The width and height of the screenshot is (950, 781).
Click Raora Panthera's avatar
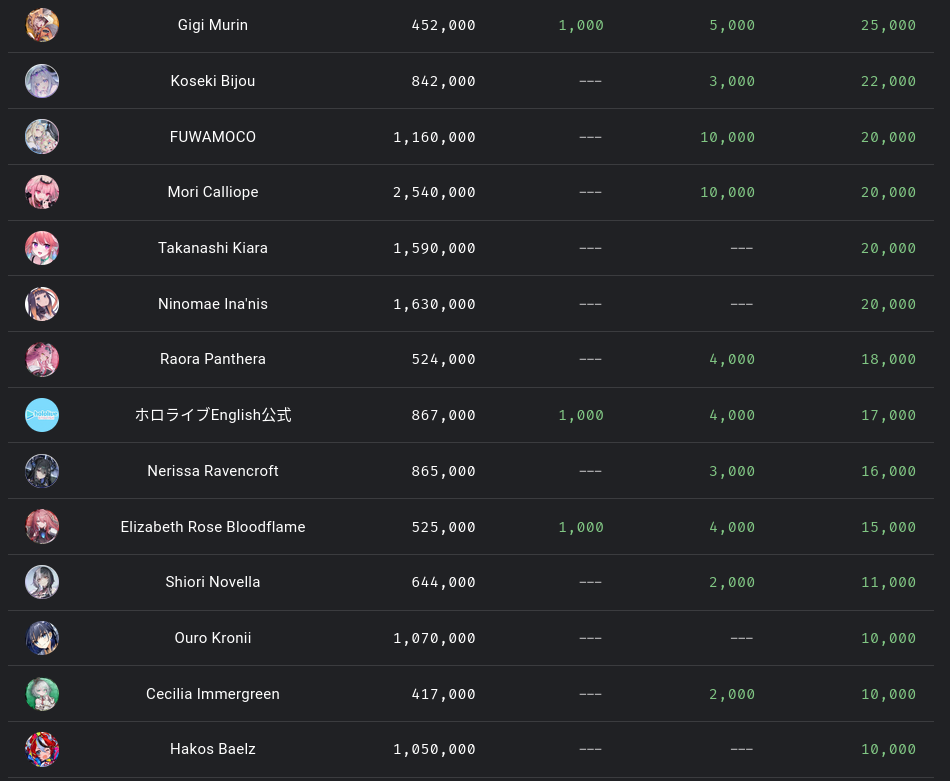pos(42,359)
